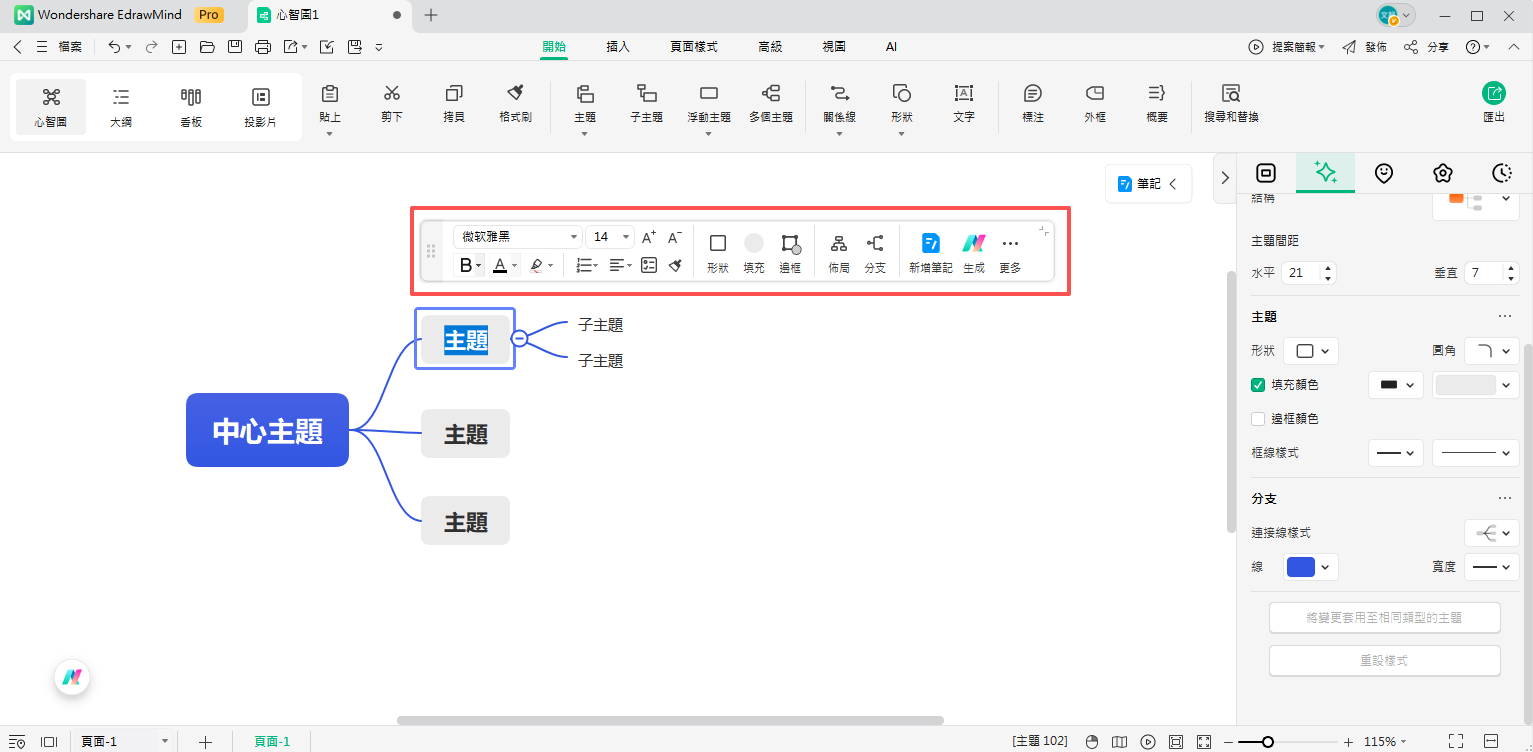
Task: Click the 搜尋和替換 find and replace icon
Action: point(1230,94)
